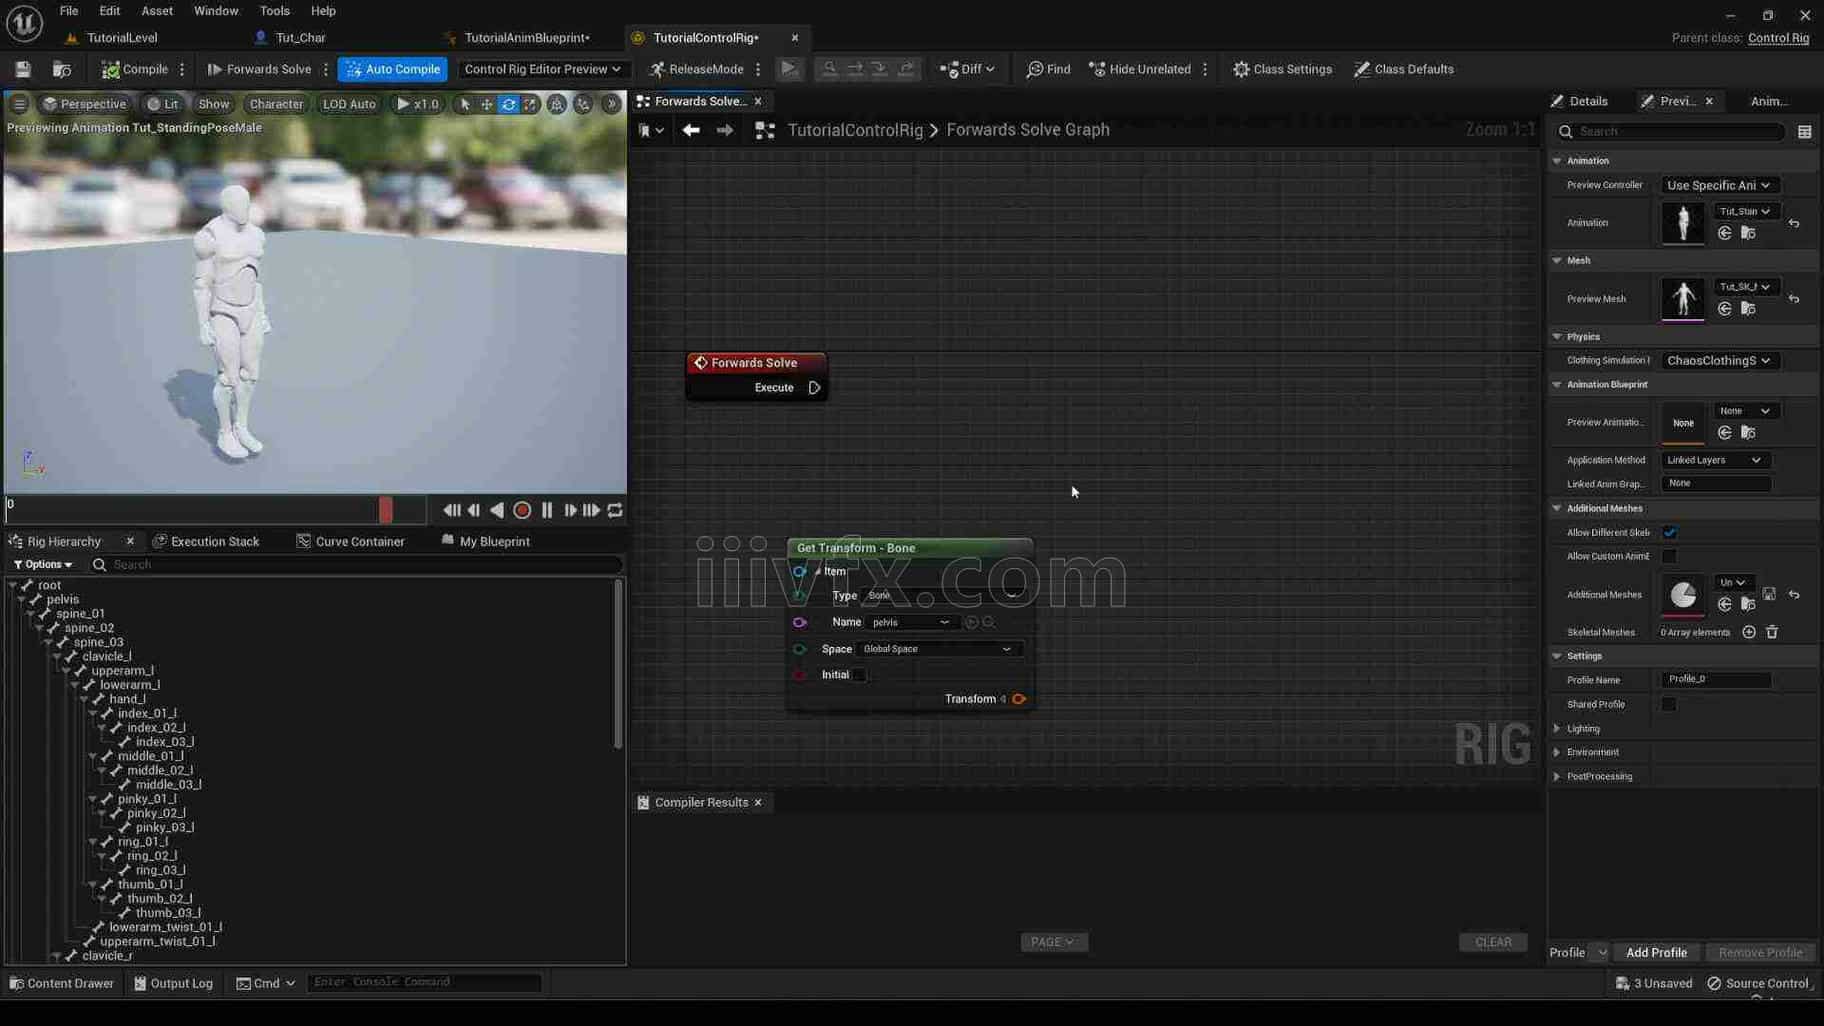This screenshot has height=1026, width=1824.
Task: Navigate forward in the graph editor
Action: pyautogui.click(x=725, y=130)
